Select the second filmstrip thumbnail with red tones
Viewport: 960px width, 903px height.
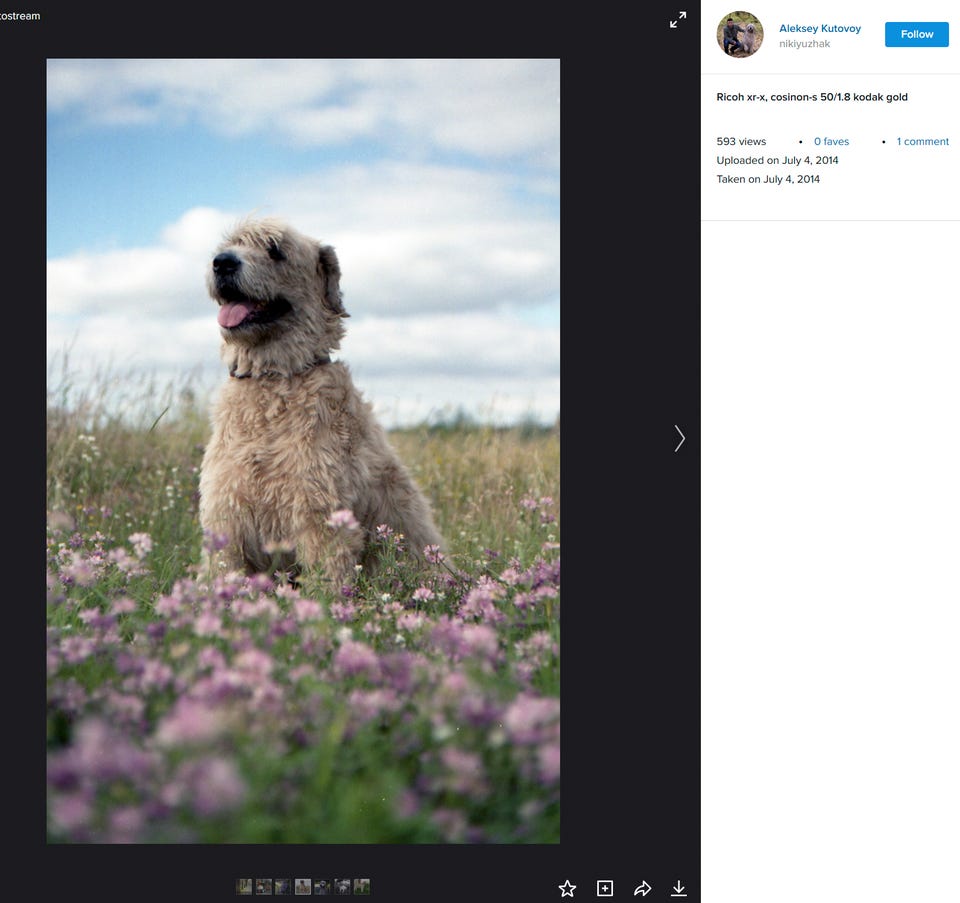263,886
